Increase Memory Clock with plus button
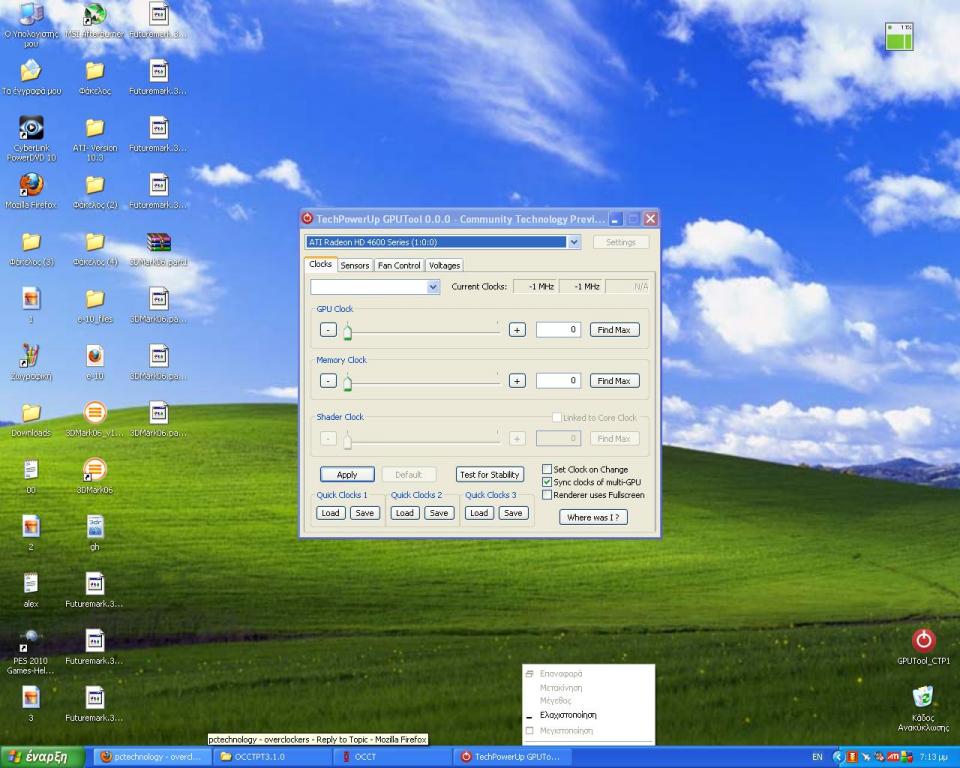This screenshot has height=768, width=960. [x=517, y=380]
